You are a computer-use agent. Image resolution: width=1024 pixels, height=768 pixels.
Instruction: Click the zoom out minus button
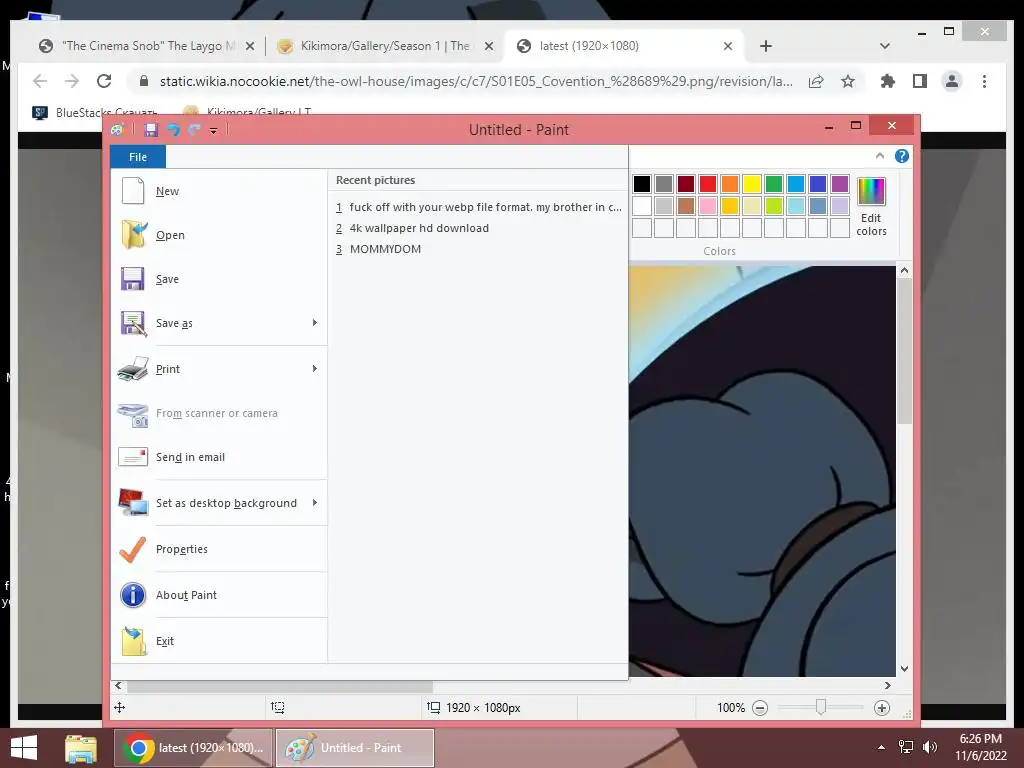pos(760,708)
